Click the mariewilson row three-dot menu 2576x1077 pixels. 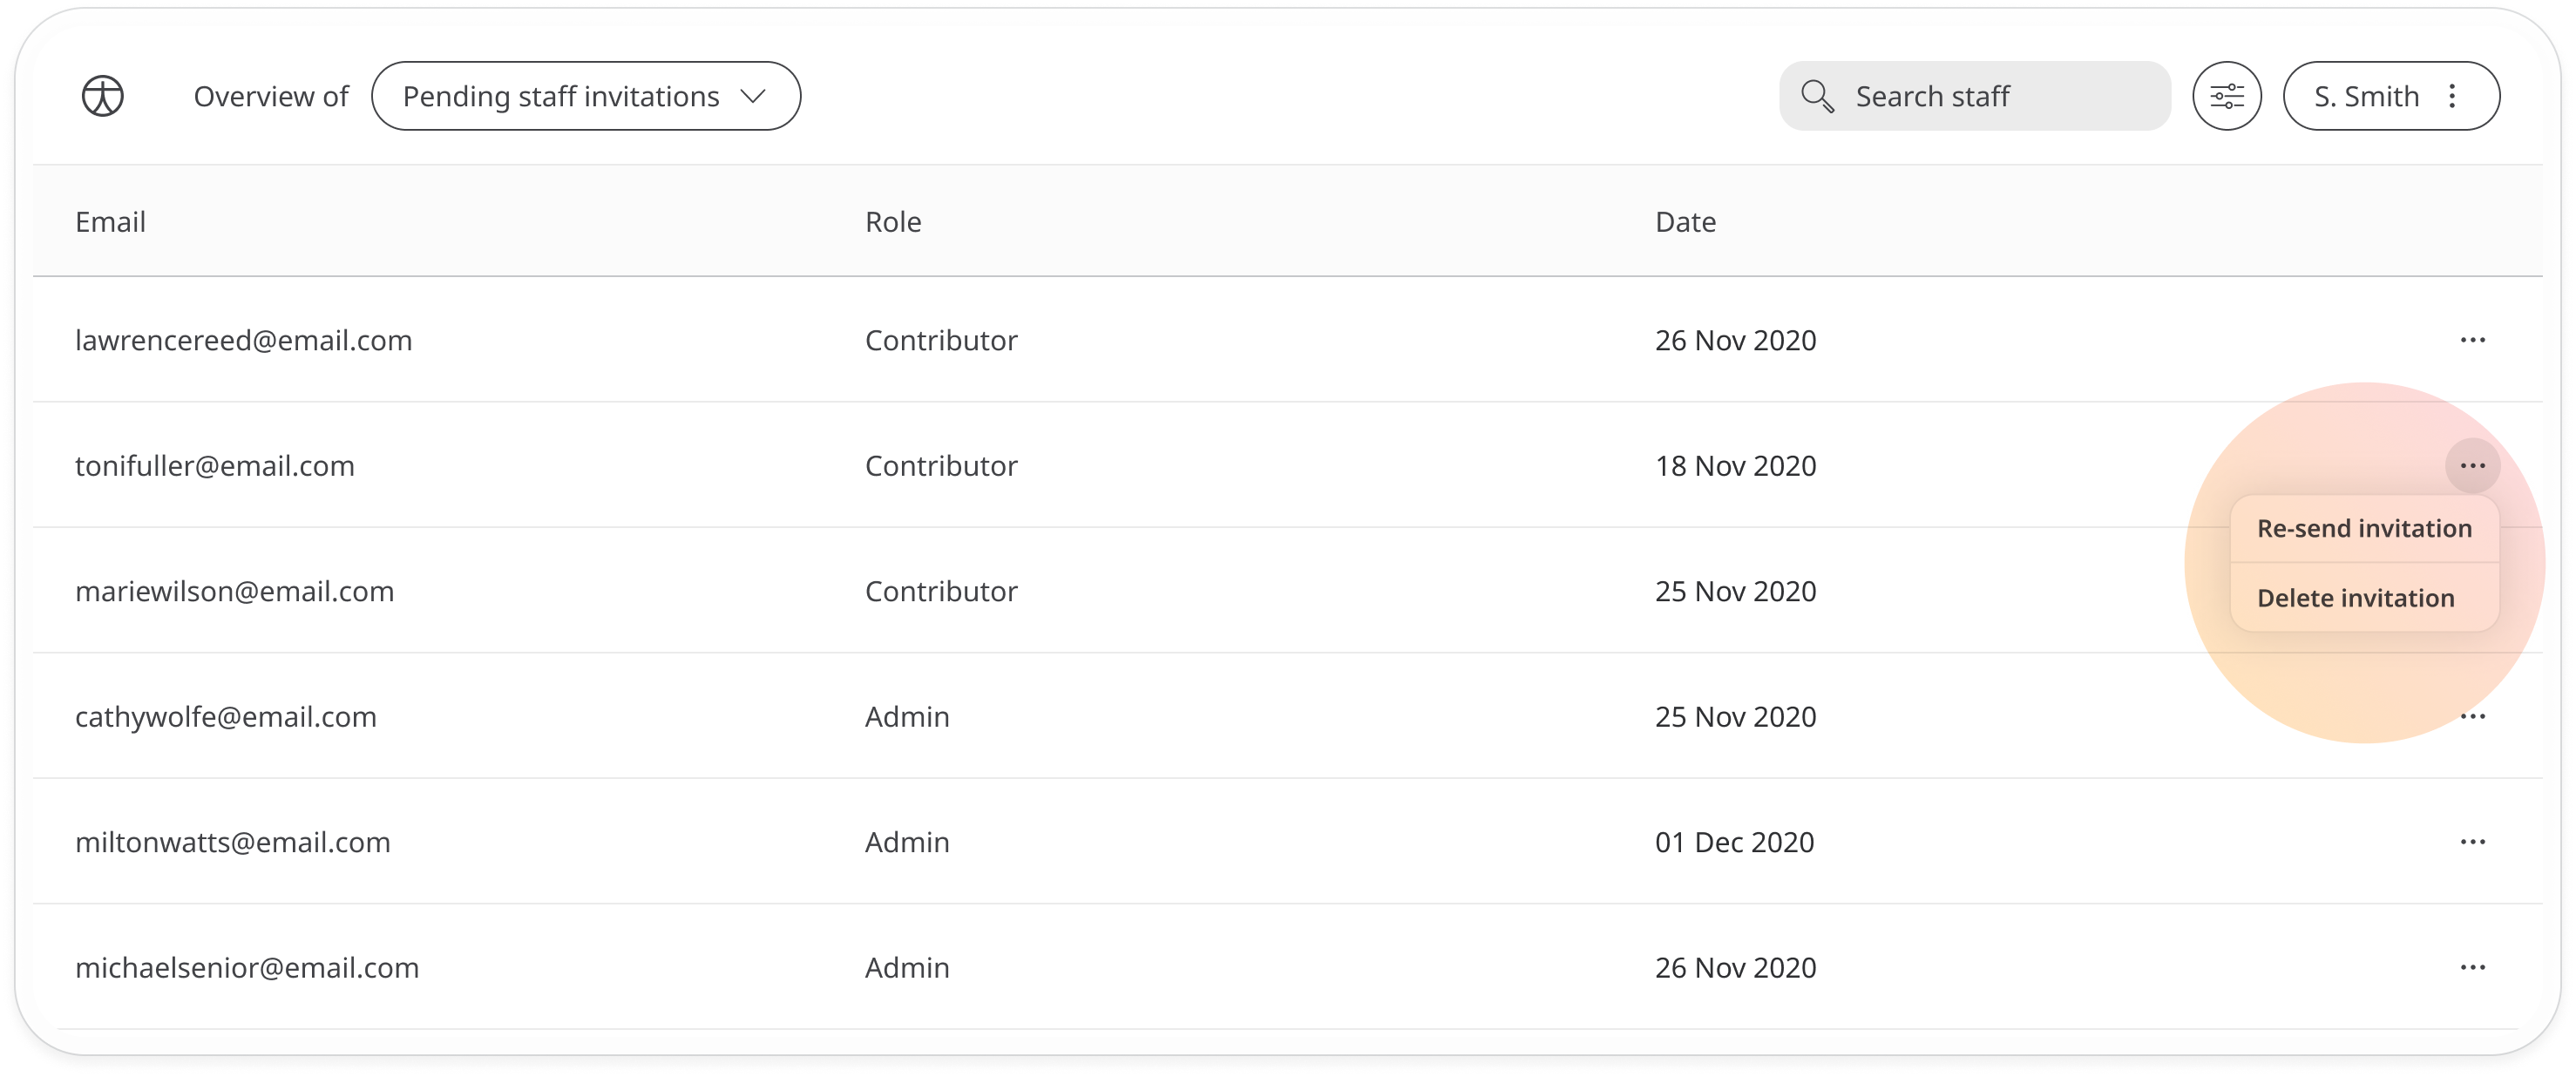click(x=2474, y=591)
